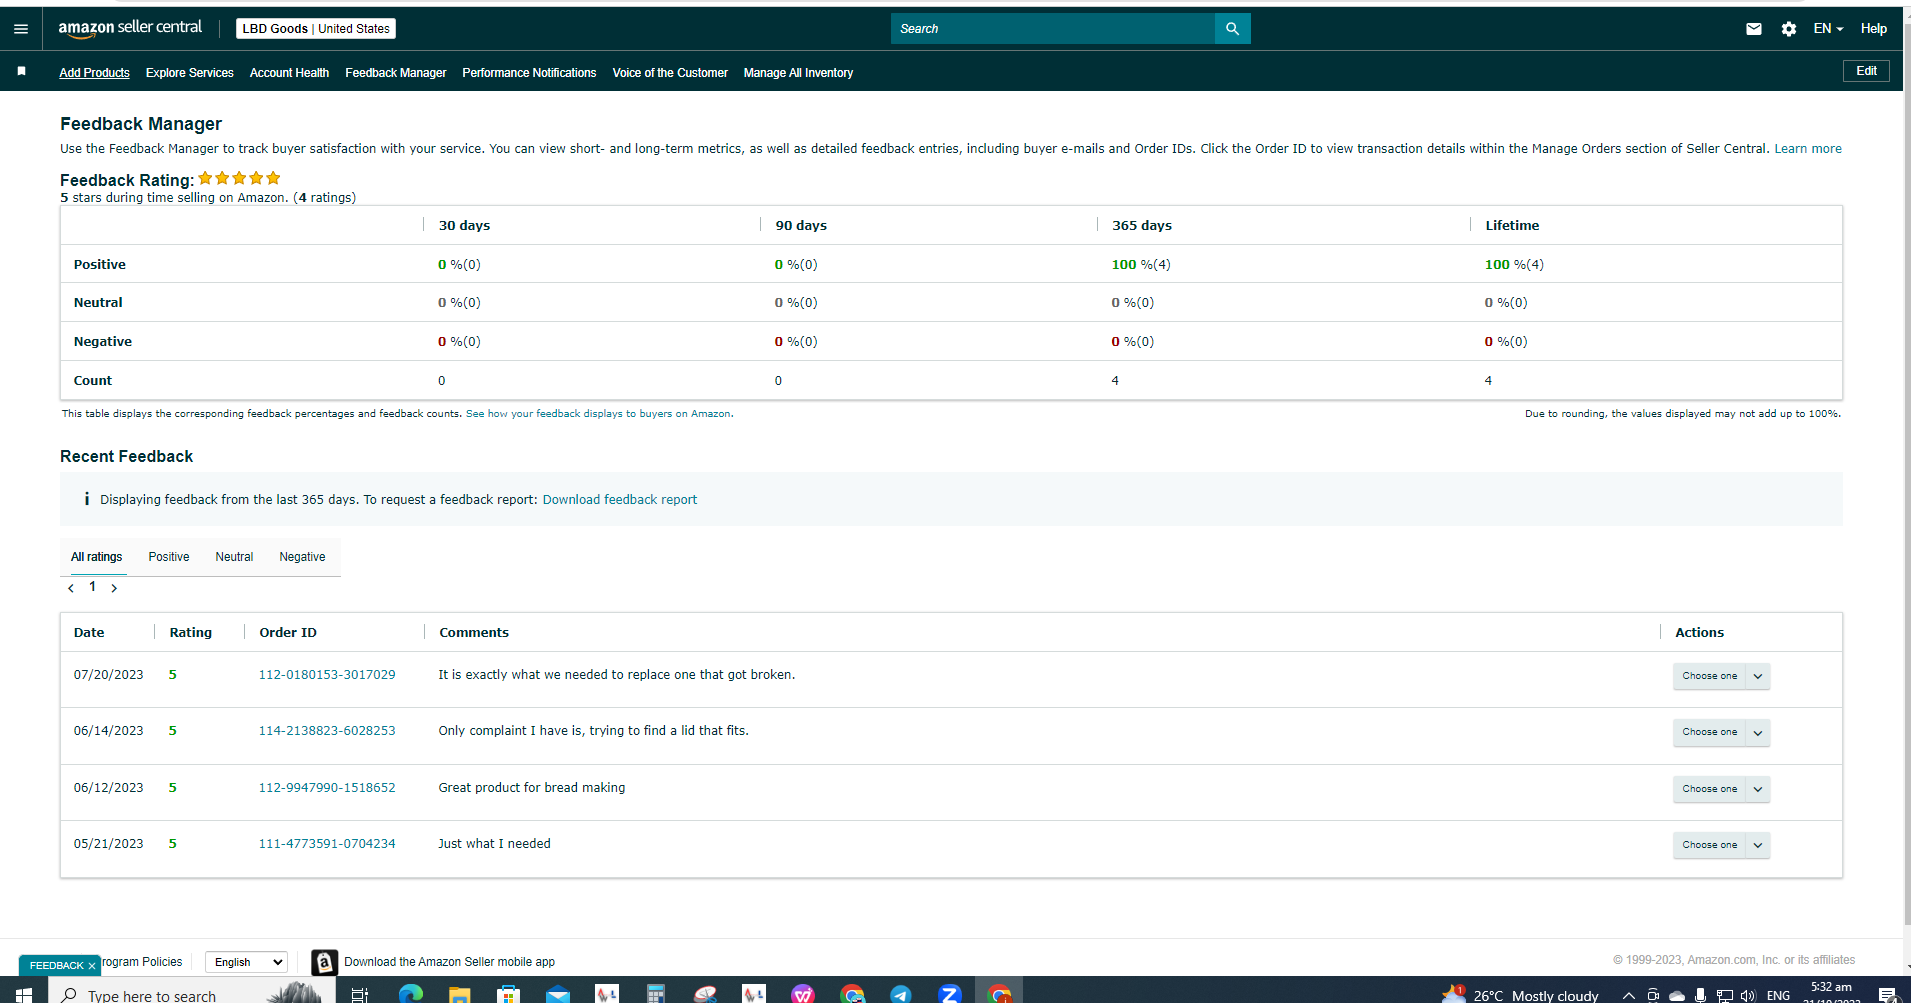Click the Windows Start button

(x=24, y=993)
